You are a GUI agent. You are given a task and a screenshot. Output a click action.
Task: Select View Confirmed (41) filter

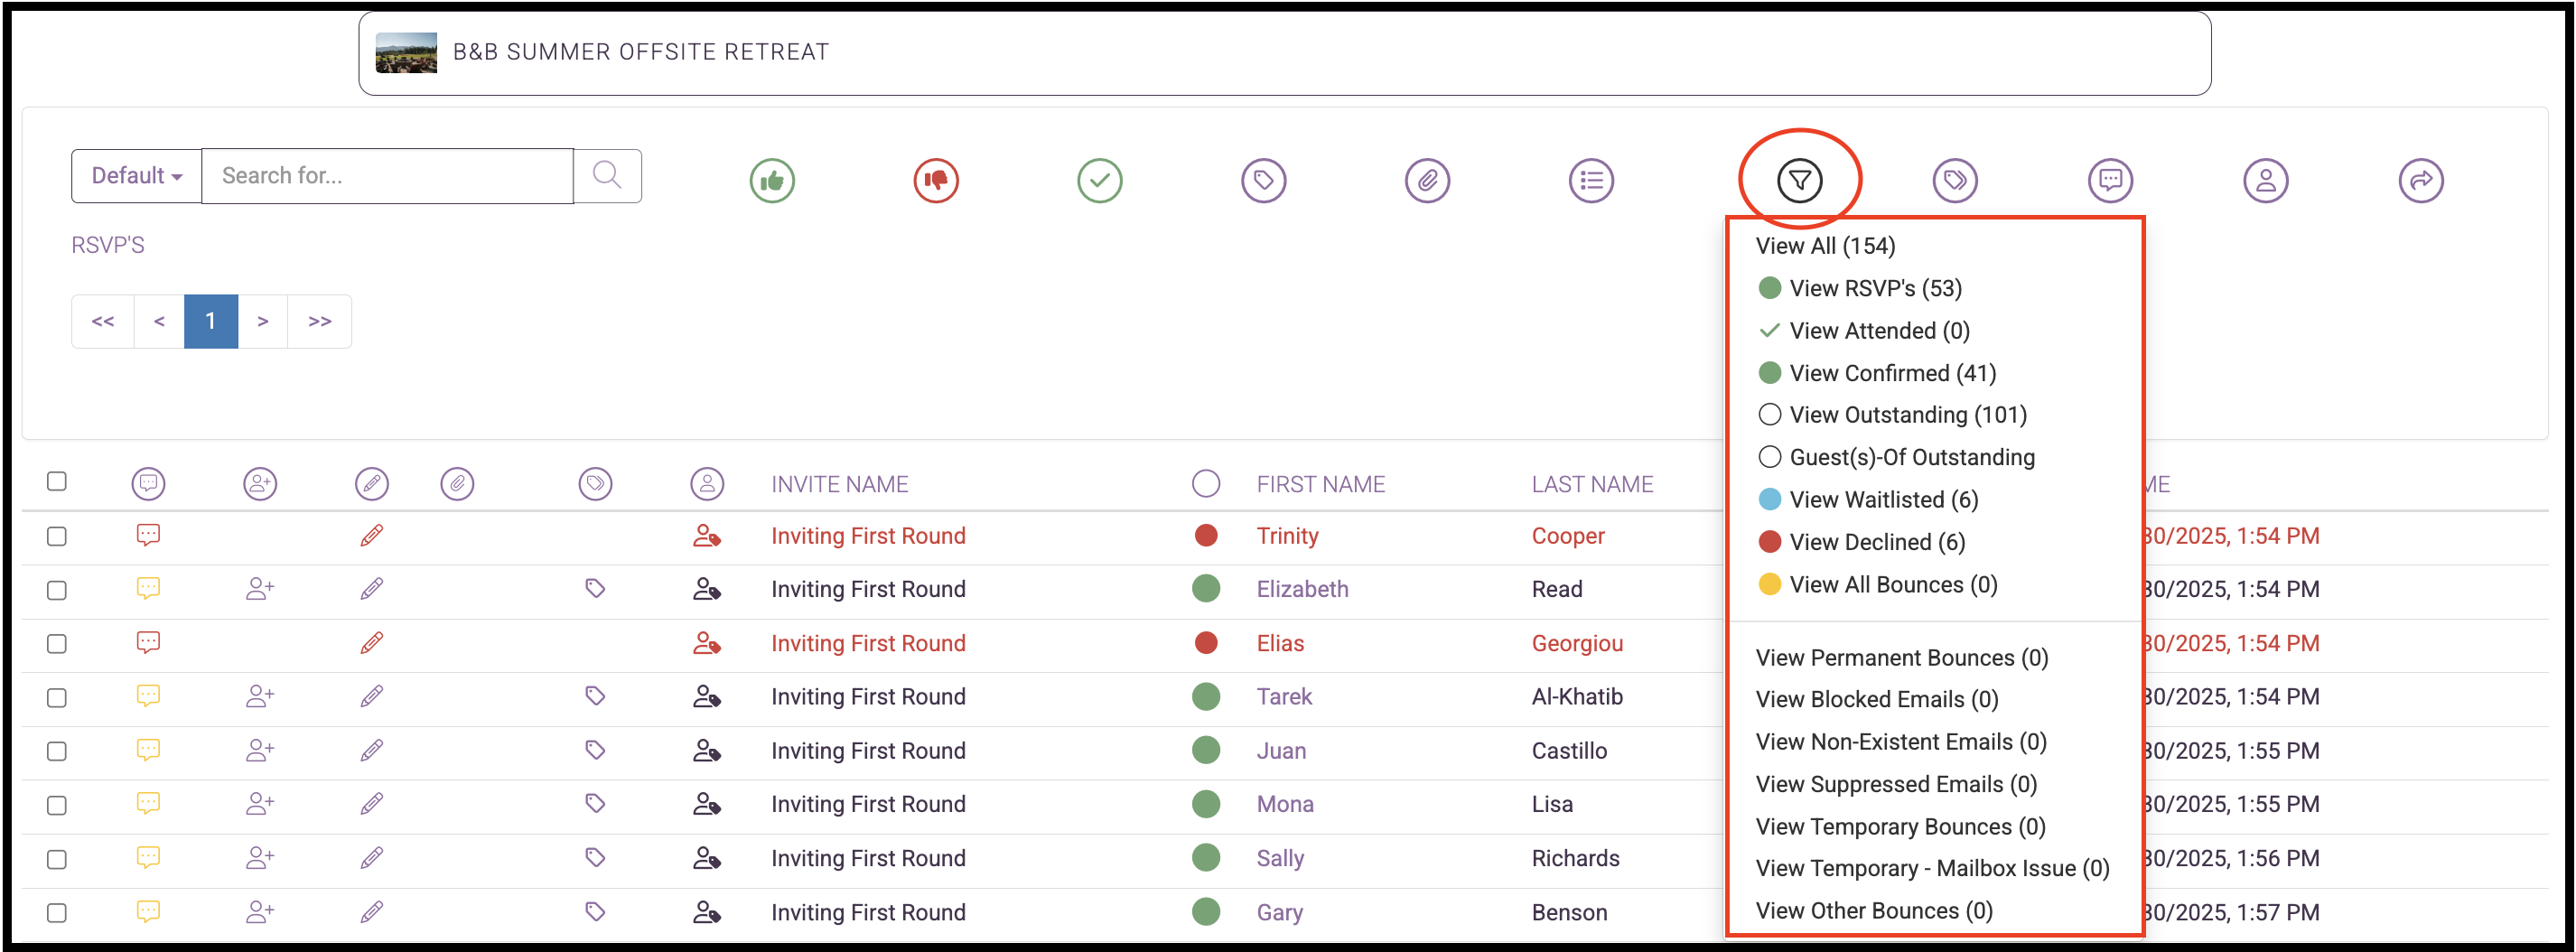tap(1877, 373)
